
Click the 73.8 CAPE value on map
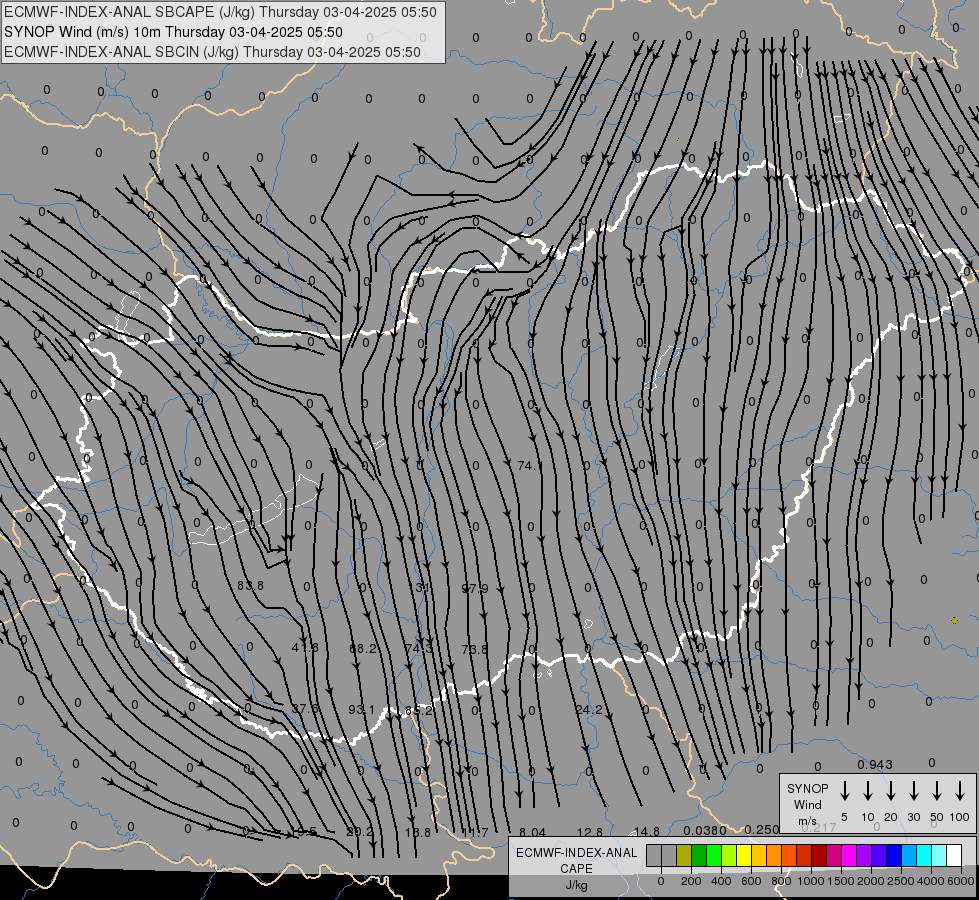pos(475,649)
